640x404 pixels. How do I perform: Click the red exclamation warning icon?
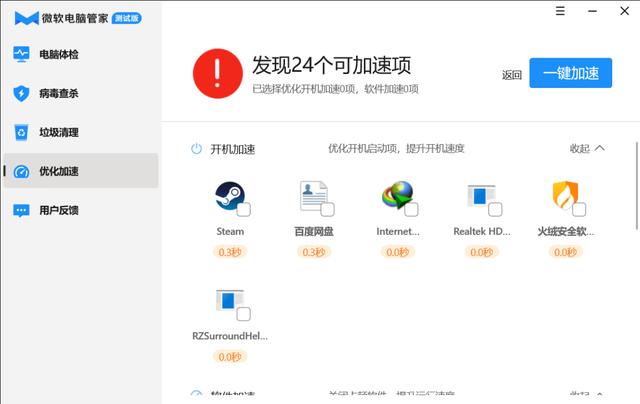coord(218,73)
